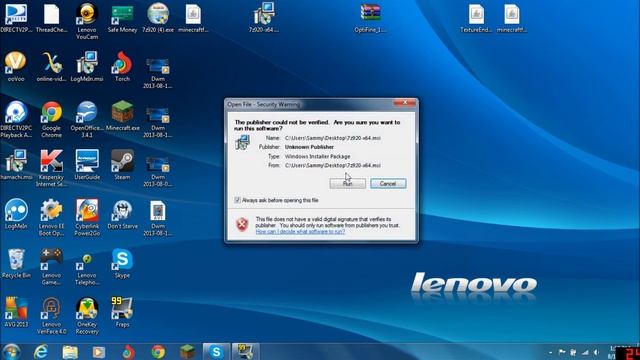Viewport: 640px width, 360px height.
Task: Switch to Skype in the taskbar
Action: point(216,352)
